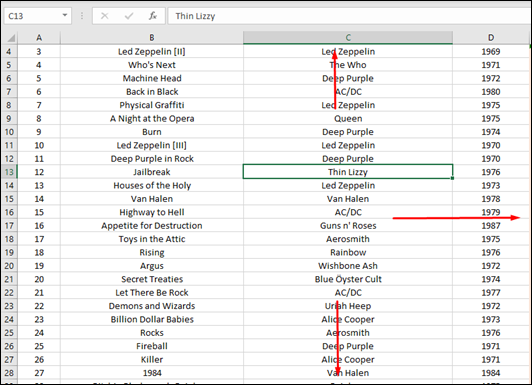The height and width of the screenshot is (385, 532).
Task: Select the Rocks cell
Action: click(152, 333)
